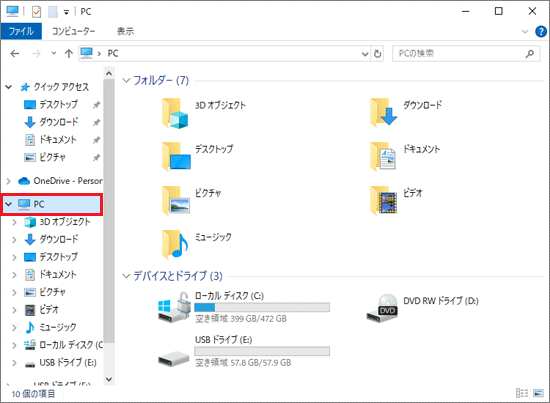
Task: Select ピクチャ under quick access
Action: (45, 157)
